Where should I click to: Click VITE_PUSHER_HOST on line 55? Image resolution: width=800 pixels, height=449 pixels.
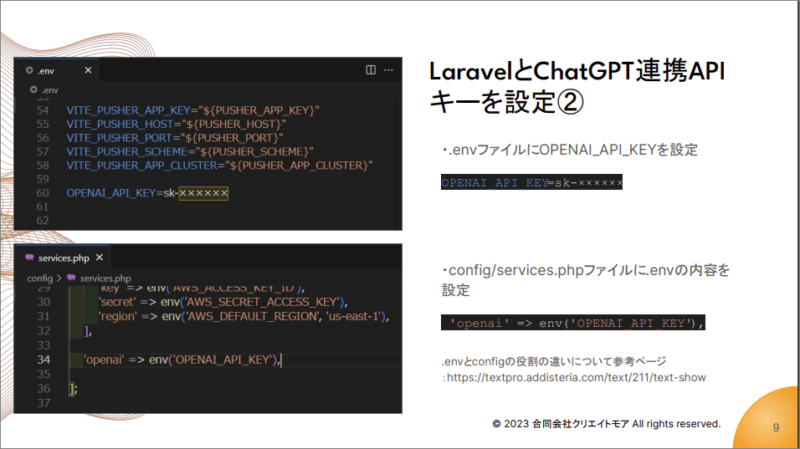point(119,124)
